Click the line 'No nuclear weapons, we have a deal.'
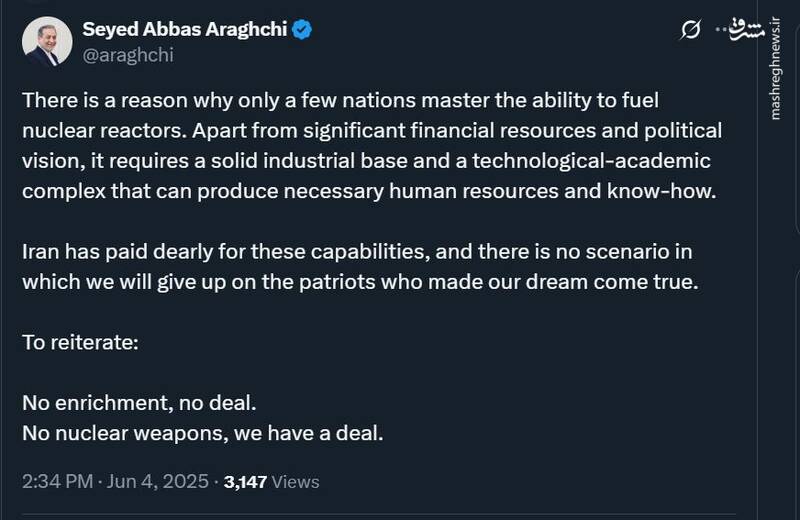Screen dimensions: 800x520 (203, 434)
